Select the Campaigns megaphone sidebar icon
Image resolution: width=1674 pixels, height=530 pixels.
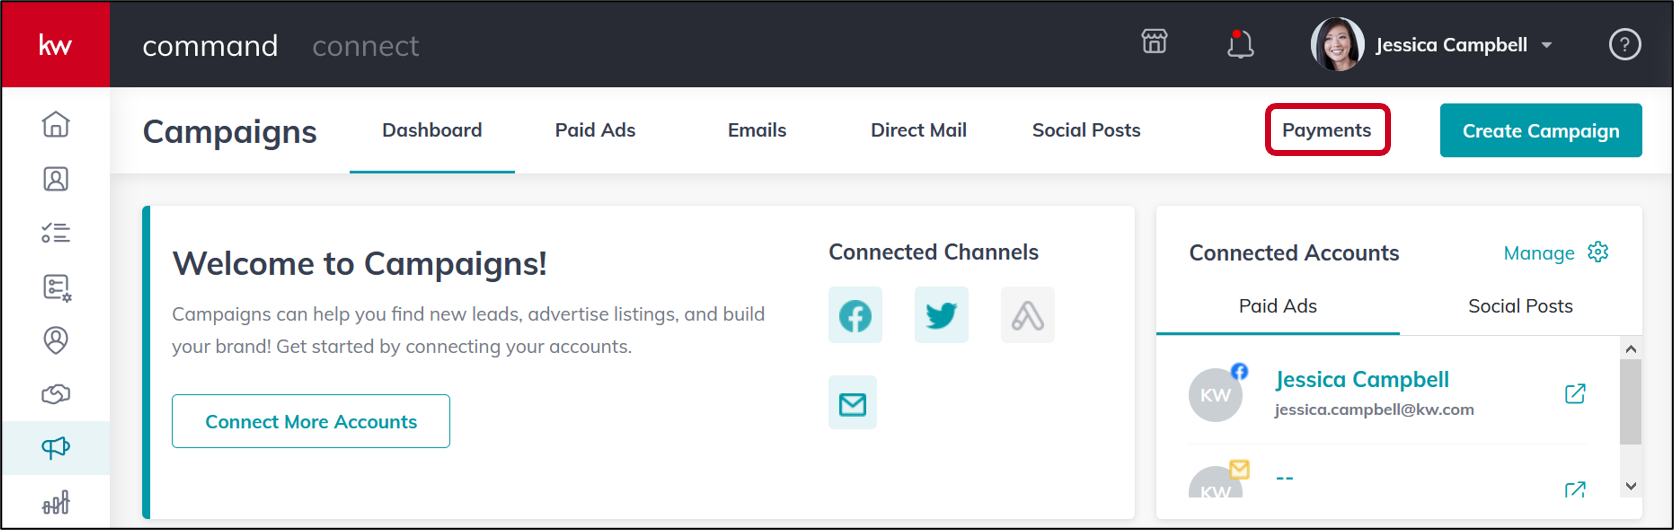click(56, 447)
